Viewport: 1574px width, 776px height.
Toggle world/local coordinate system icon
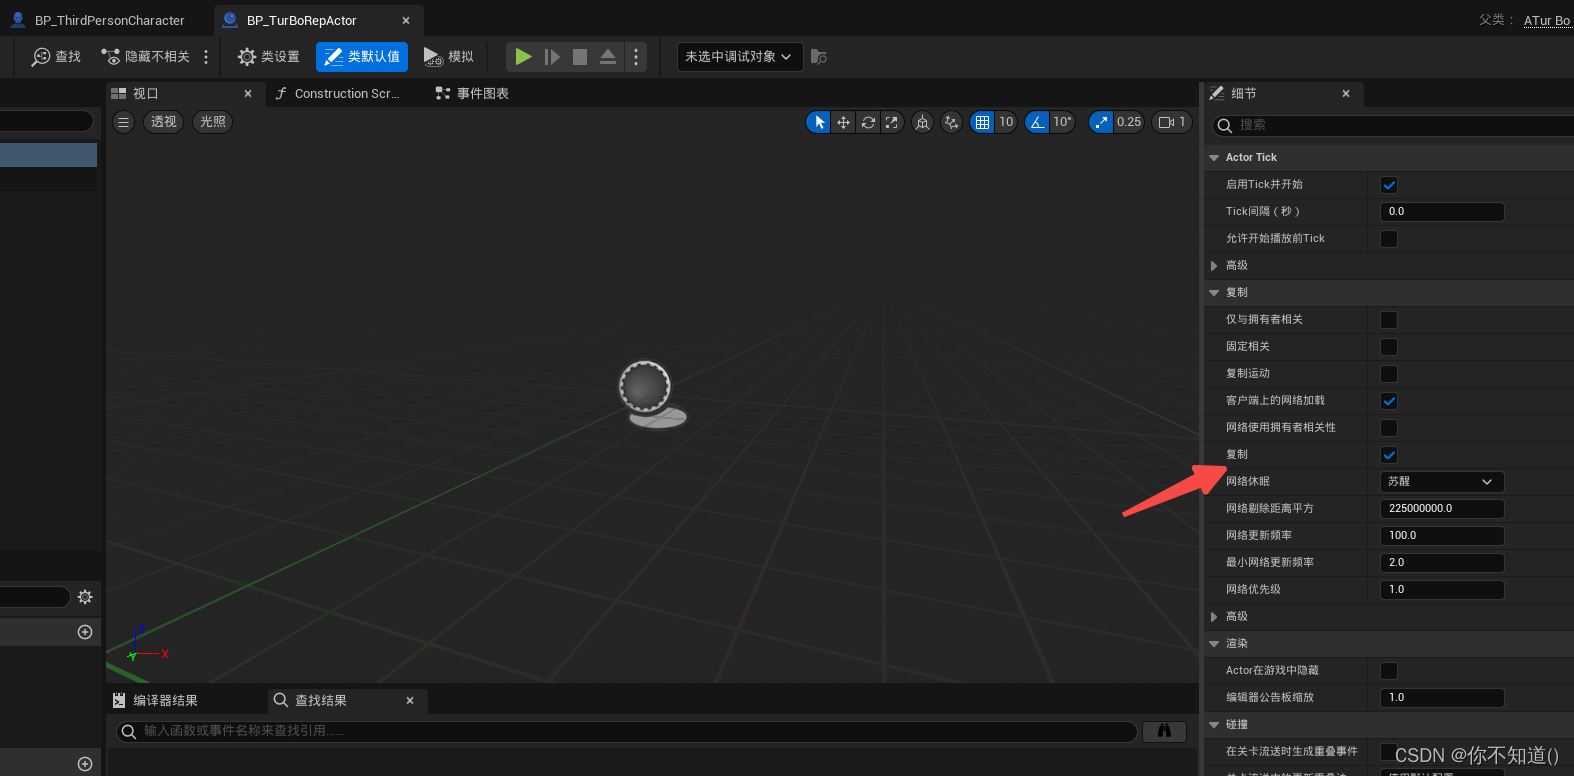(x=922, y=122)
